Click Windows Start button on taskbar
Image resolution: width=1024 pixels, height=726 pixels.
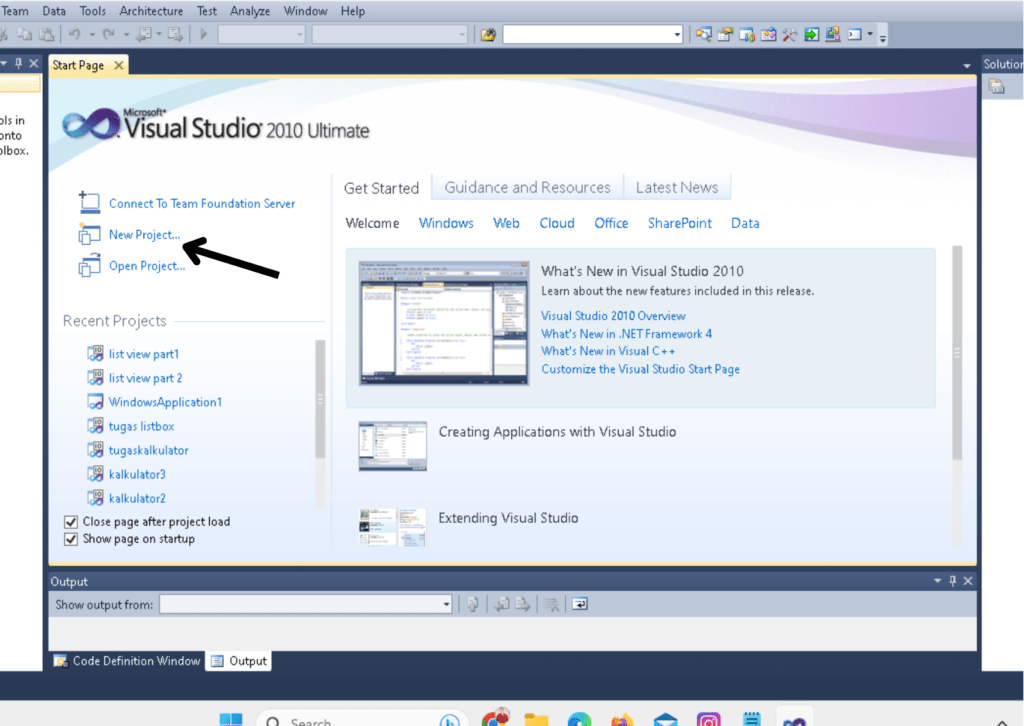pyautogui.click(x=231, y=719)
